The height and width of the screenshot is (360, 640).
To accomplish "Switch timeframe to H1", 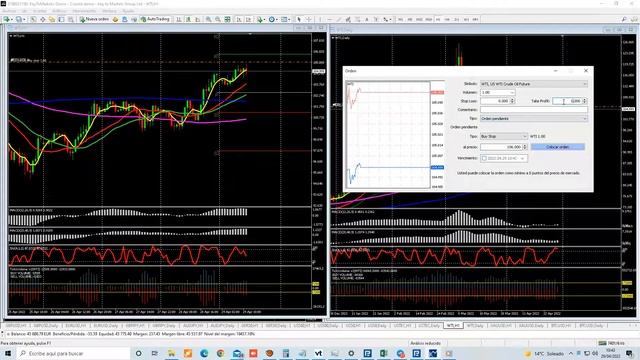I will click(x=438, y=19).
